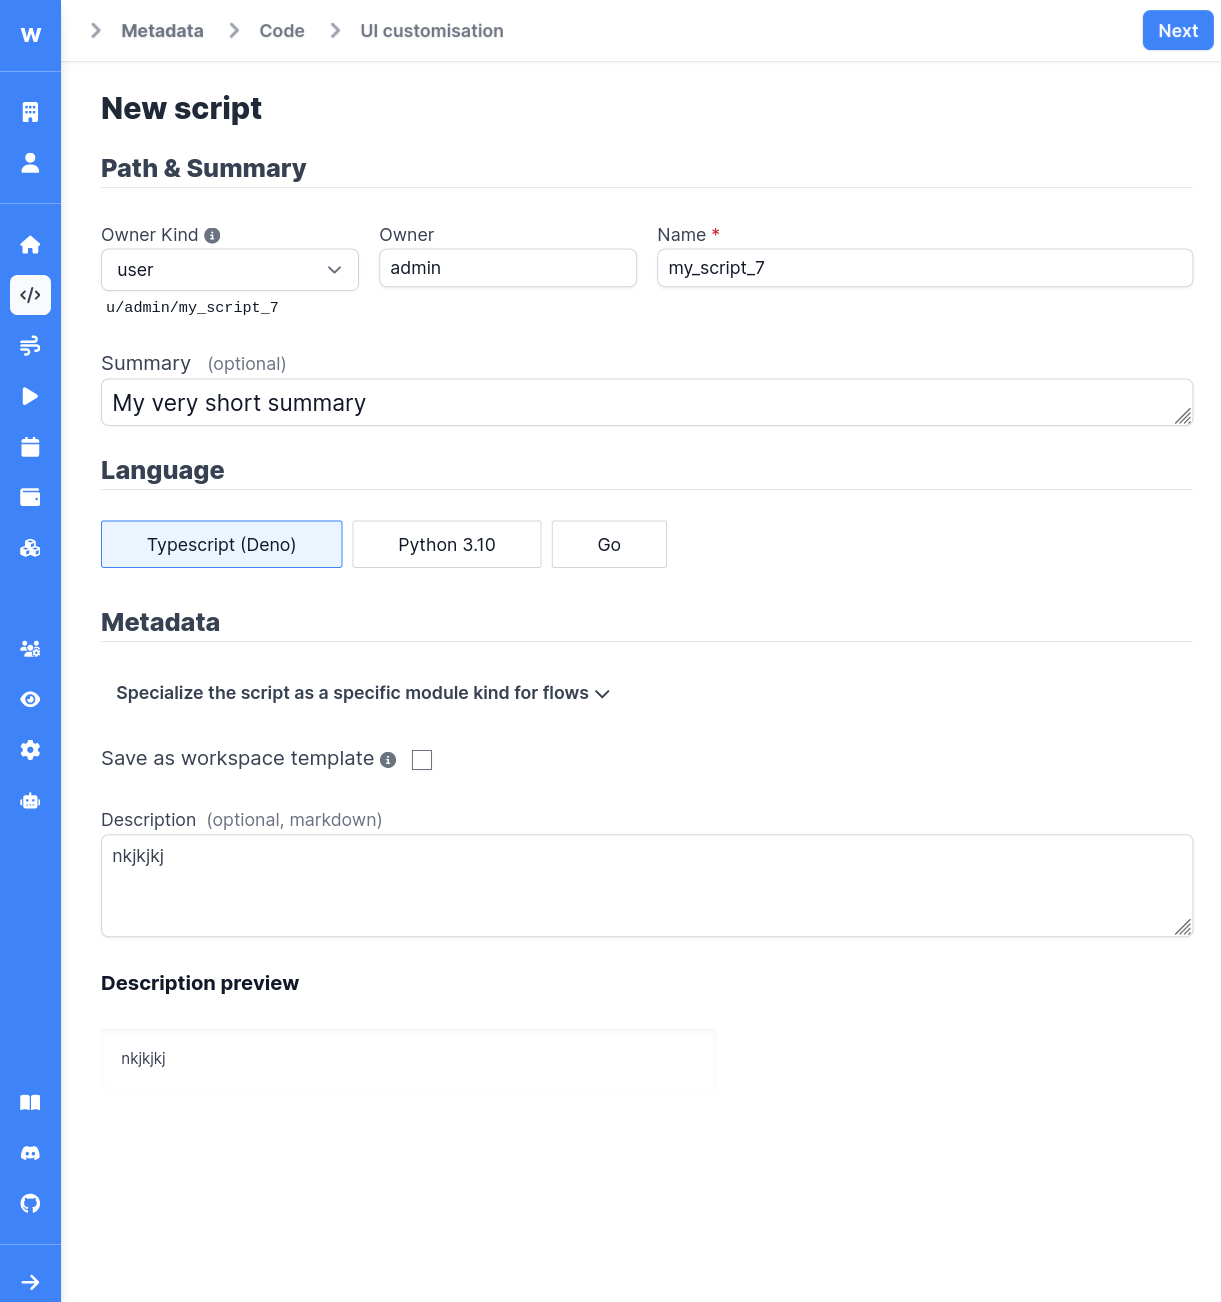Click the Windmill W logo

click(x=30, y=33)
